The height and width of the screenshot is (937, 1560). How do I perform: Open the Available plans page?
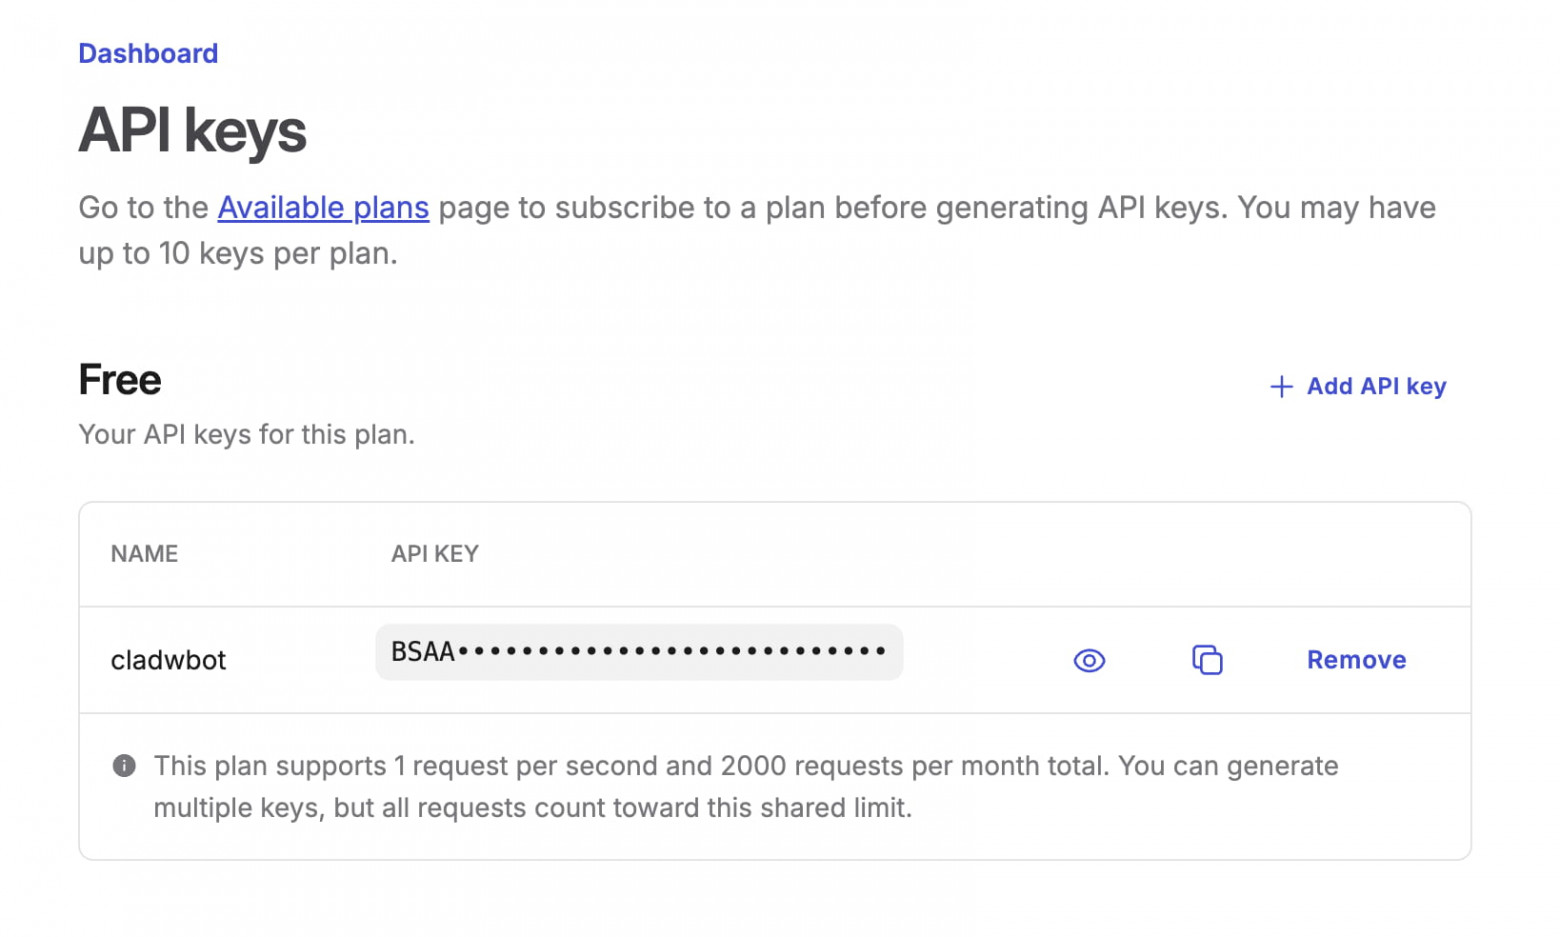point(322,207)
